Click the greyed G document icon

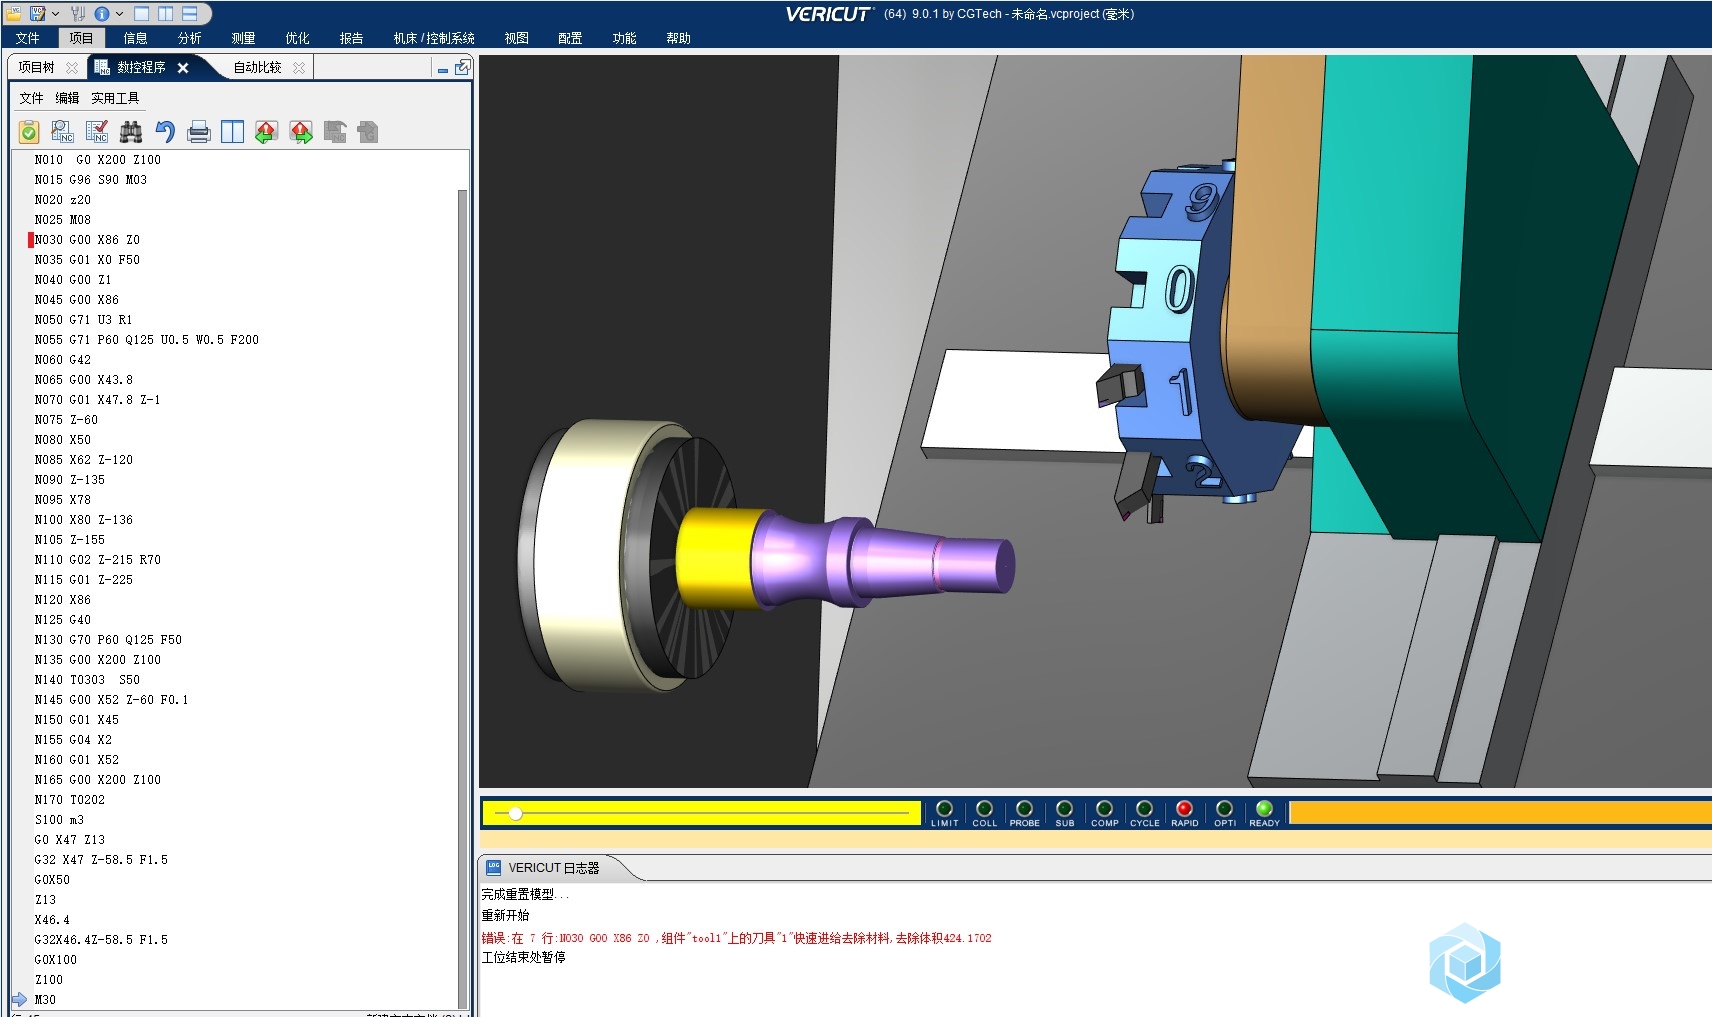368,131
